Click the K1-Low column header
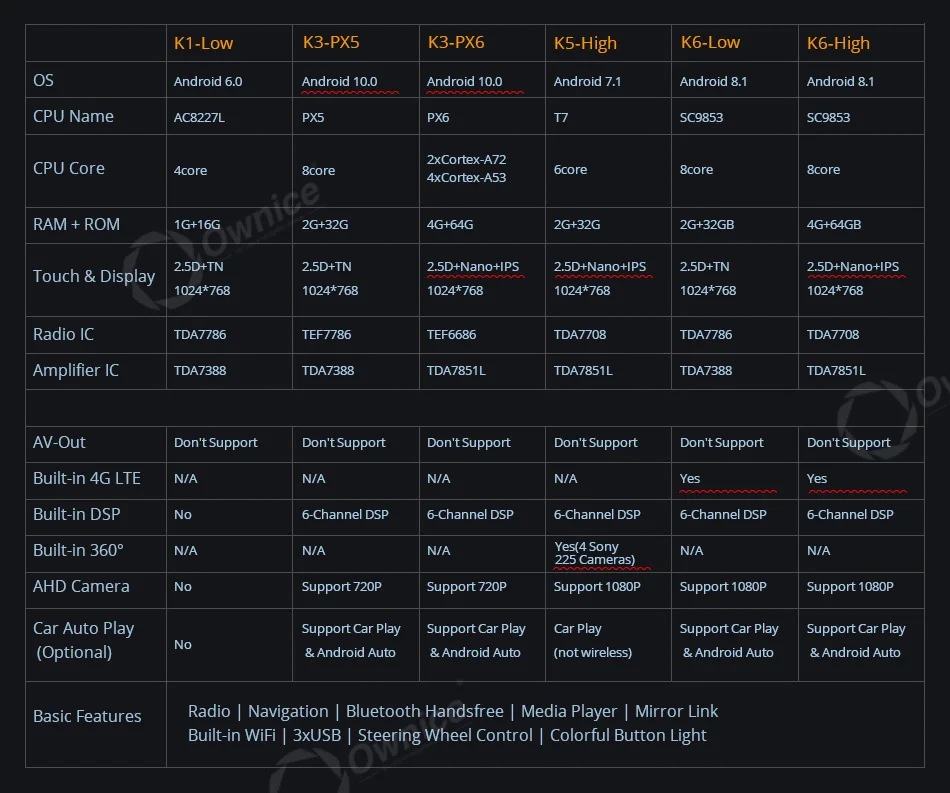950x793 pixels. [203, 43]
